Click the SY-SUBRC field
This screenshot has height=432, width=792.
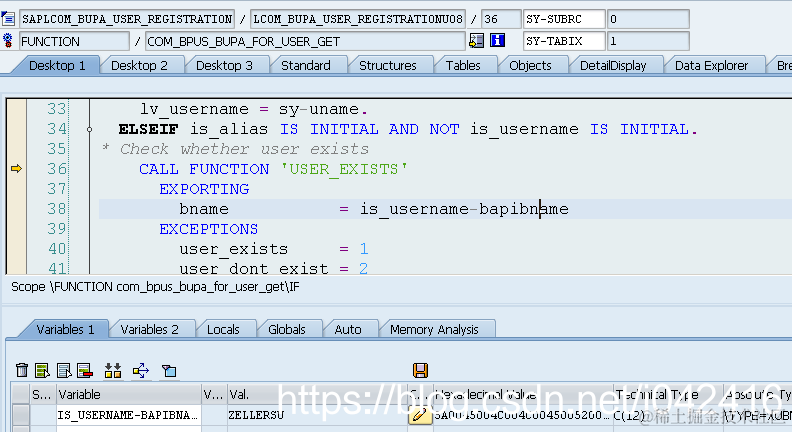[x=564, y=19]
